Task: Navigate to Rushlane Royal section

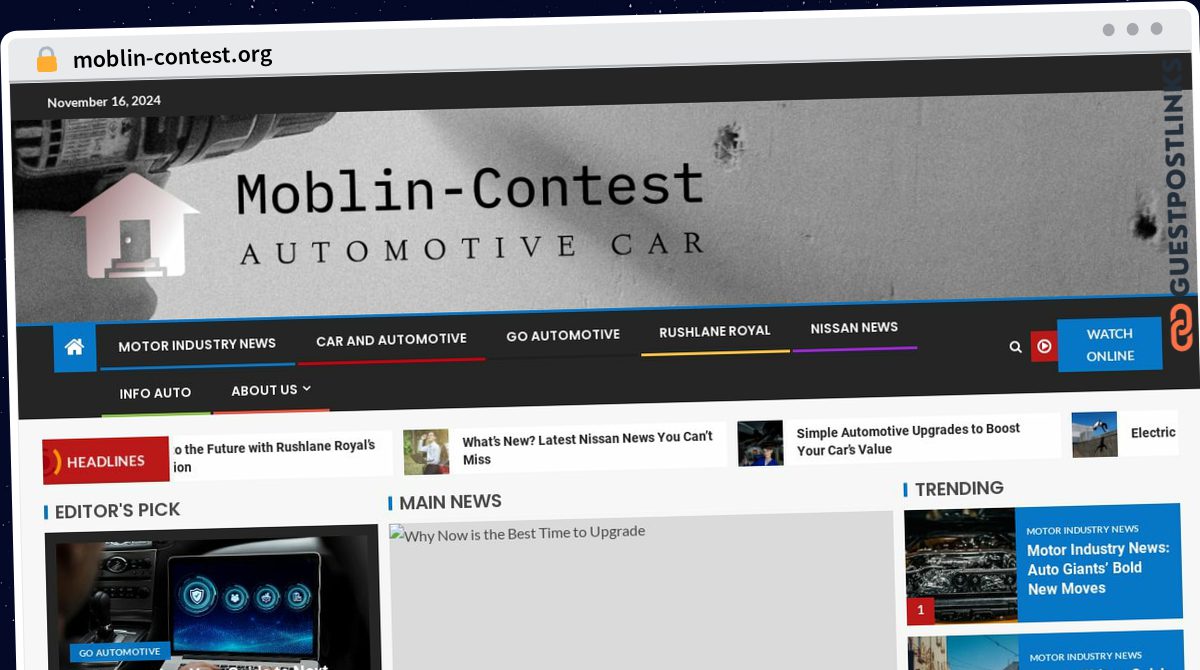Action: pyautogui.click(x=715, y=331)
